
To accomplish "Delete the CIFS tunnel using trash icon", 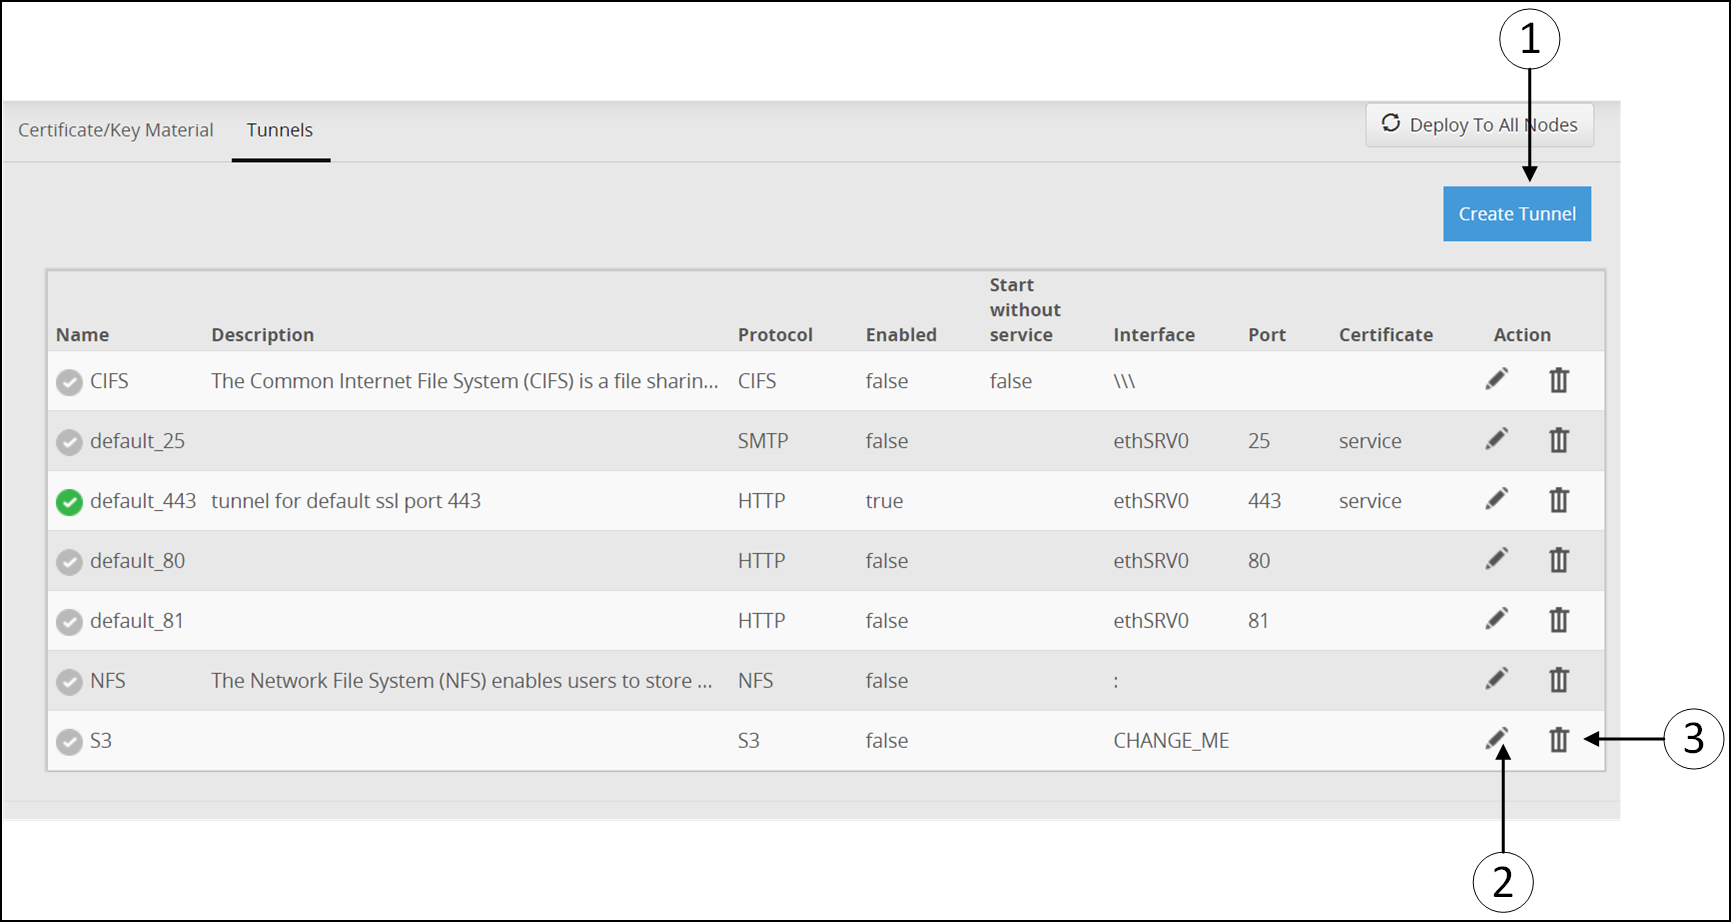I will (1558, 380).
